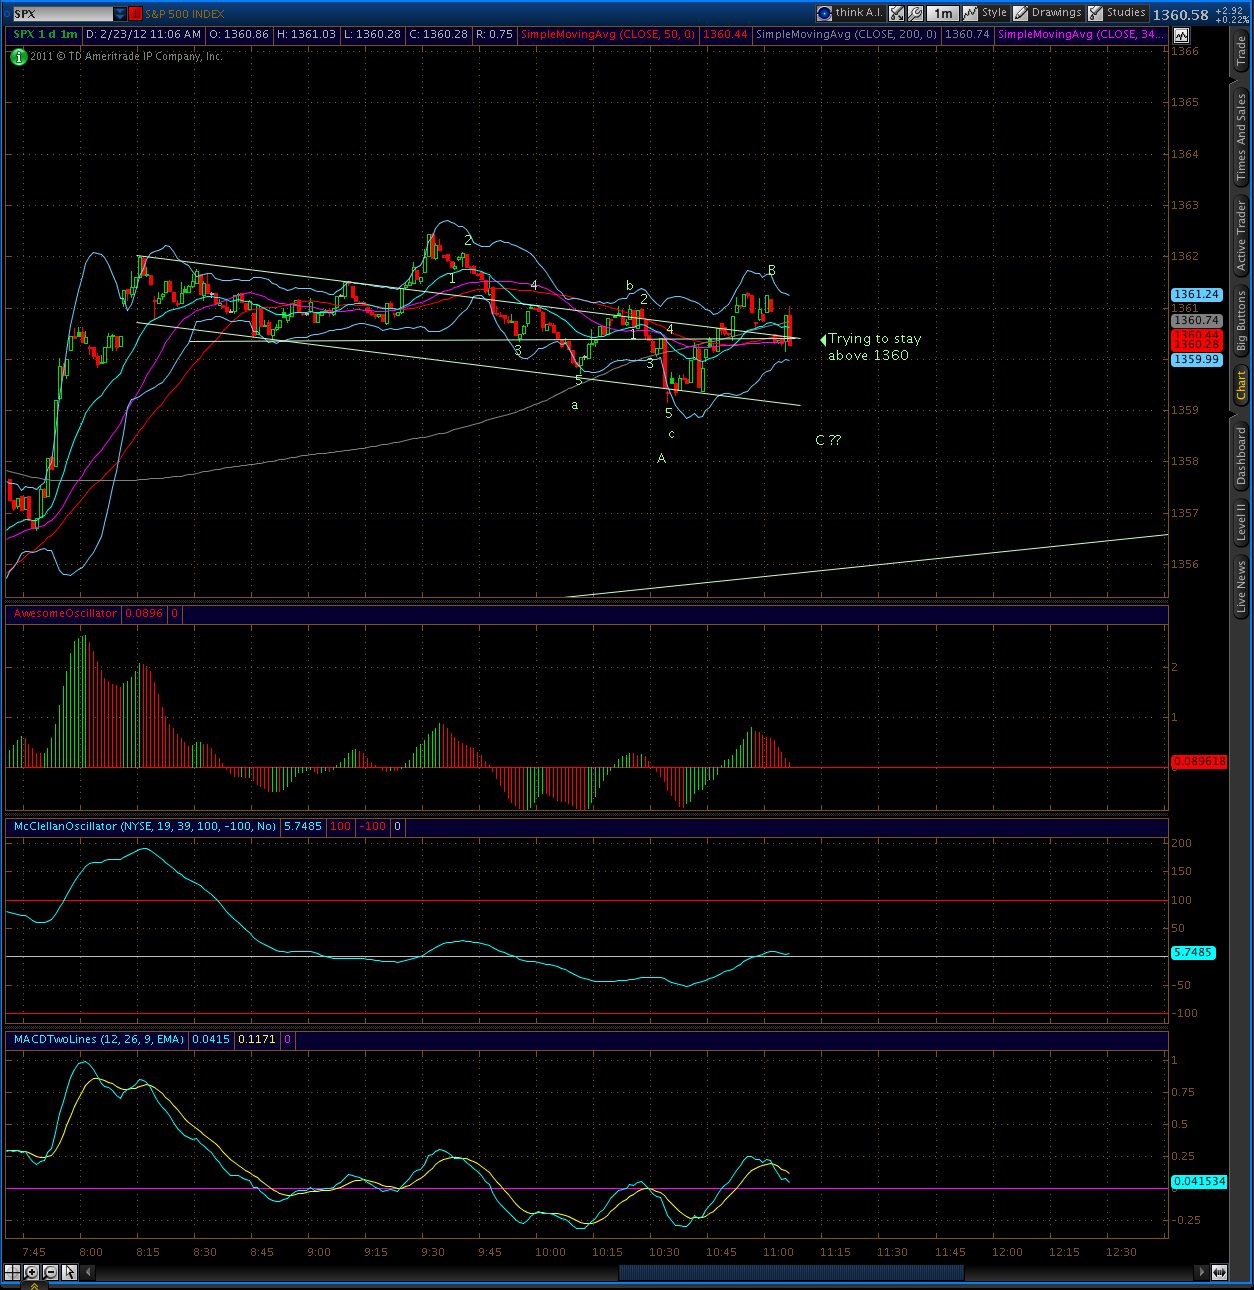Viewport: 1254px width, 1290px height.
Task: Click the 5.7485 McClellan value bubble
Action: click(1193, 953)
